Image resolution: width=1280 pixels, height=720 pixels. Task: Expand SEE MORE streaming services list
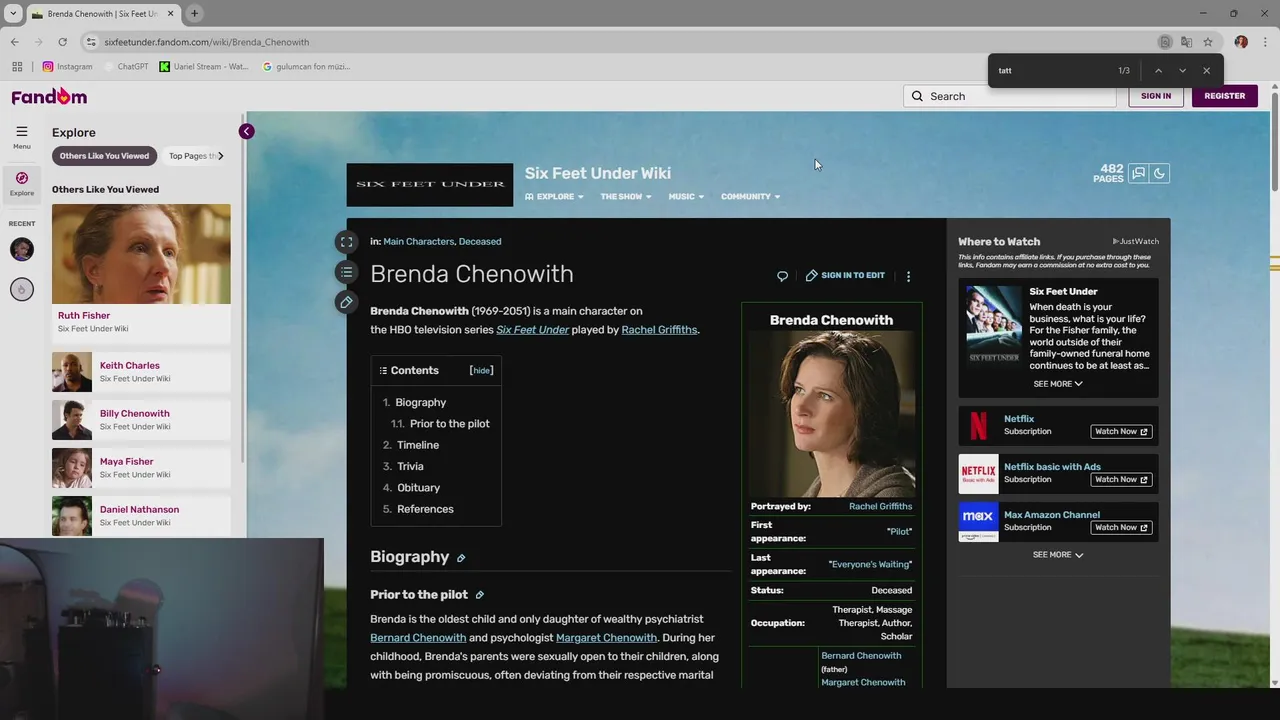point(1058,555)
